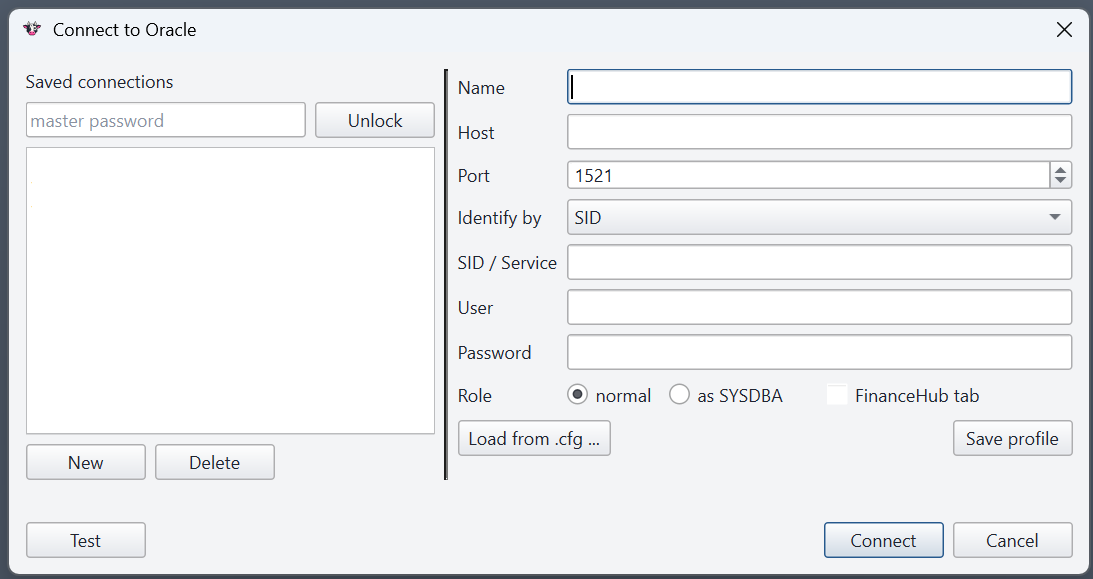1093x579 pixels.
Task: Select the normal role radio button
Action: coord(577,395)
